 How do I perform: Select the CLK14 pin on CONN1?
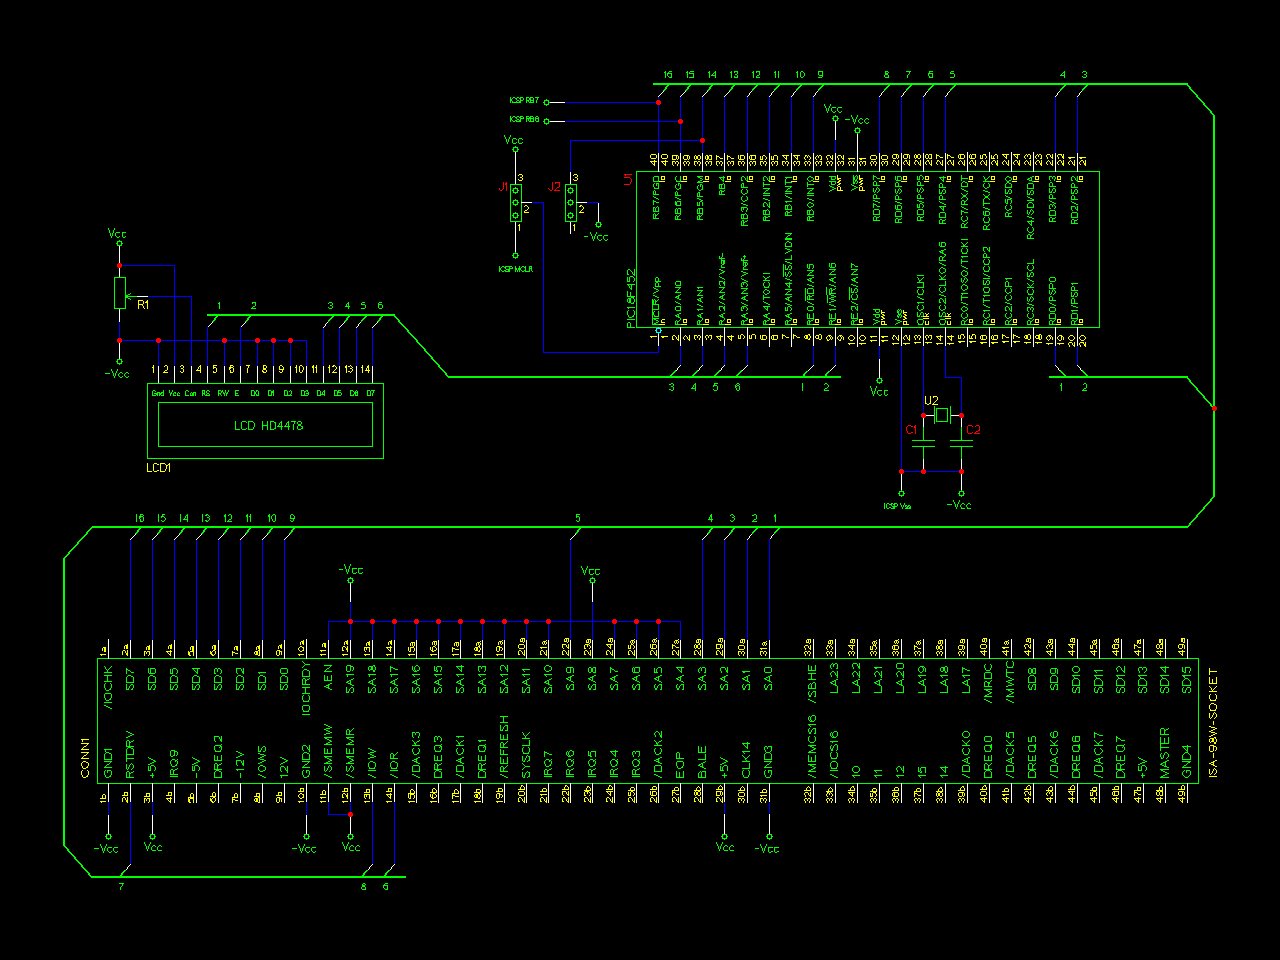point(746,760)
